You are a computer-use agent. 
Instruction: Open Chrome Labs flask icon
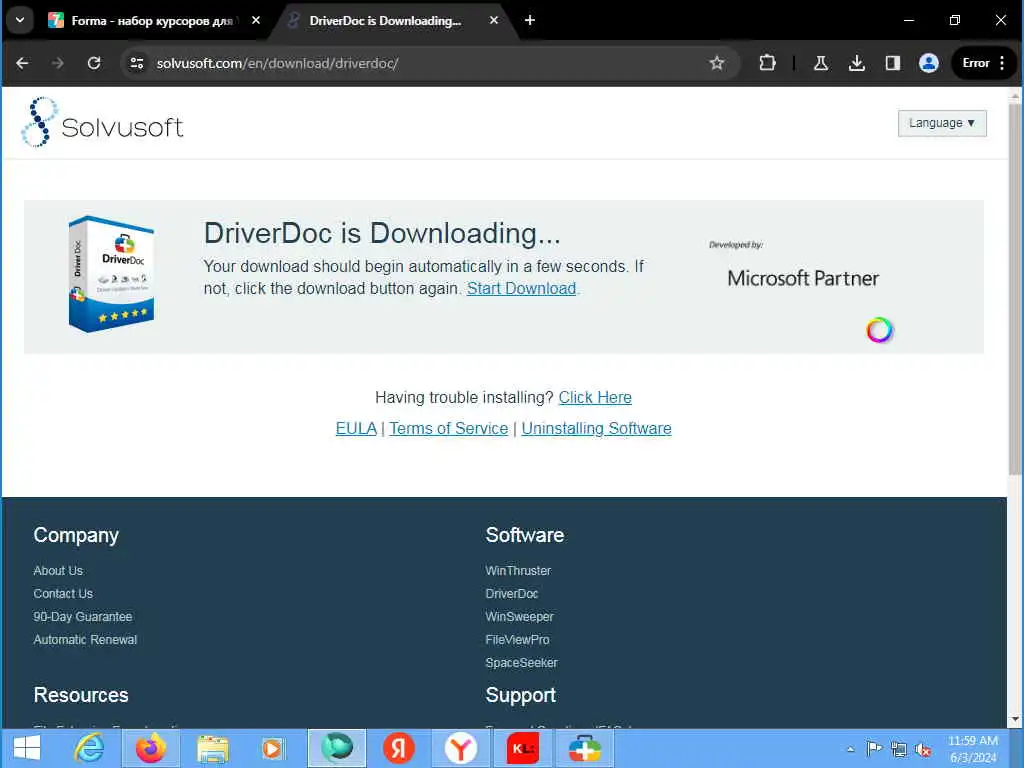(x=821, y=63)
